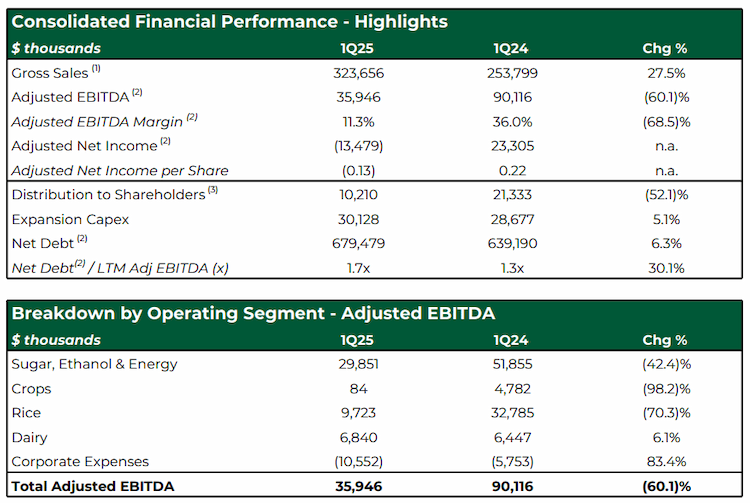Click the 1Q24 column header in Highlights table
The image size is (750, 503).
tap(511, 48)
